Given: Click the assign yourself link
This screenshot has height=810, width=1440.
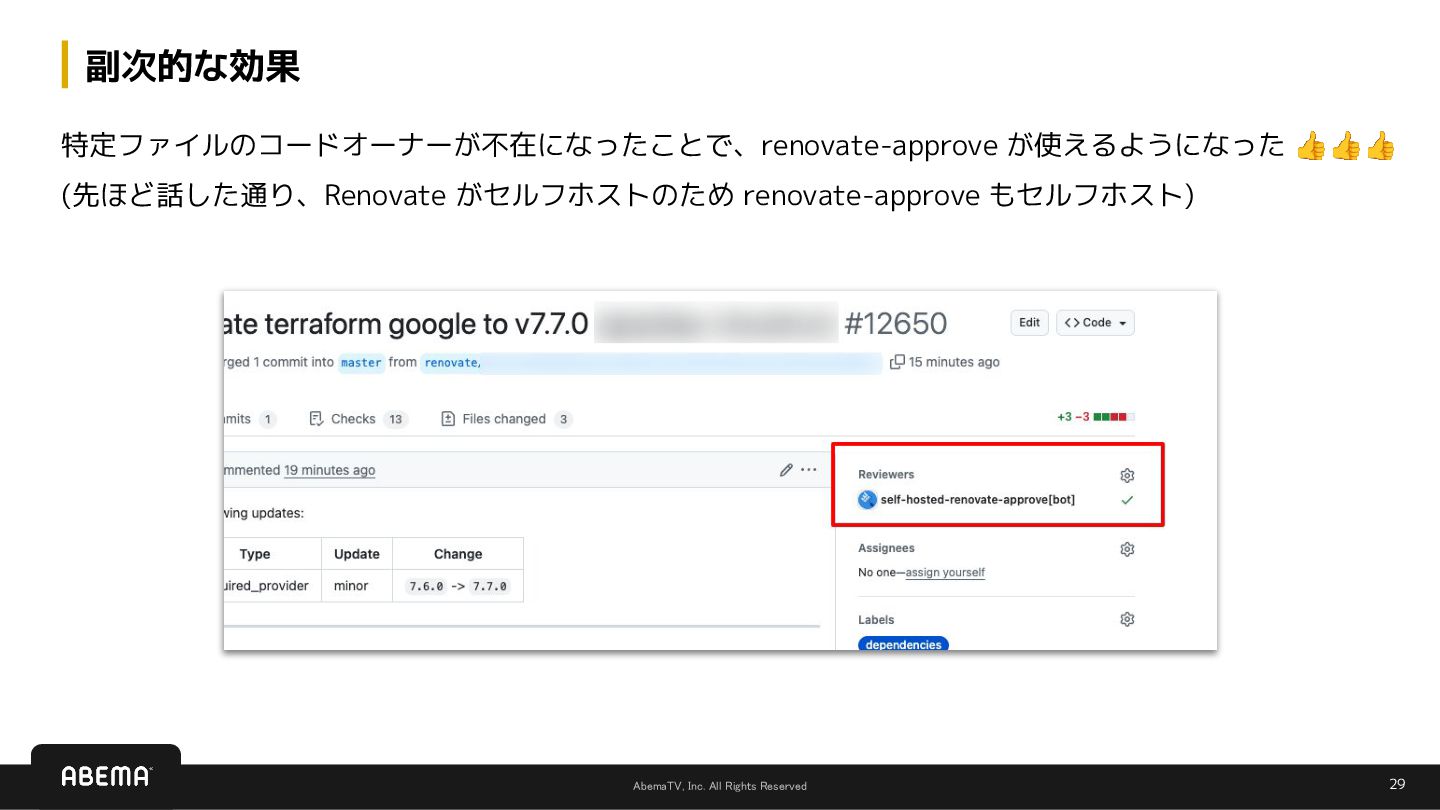Looking at the screenshot, I should pyautogui.click(x=945, y=573).
